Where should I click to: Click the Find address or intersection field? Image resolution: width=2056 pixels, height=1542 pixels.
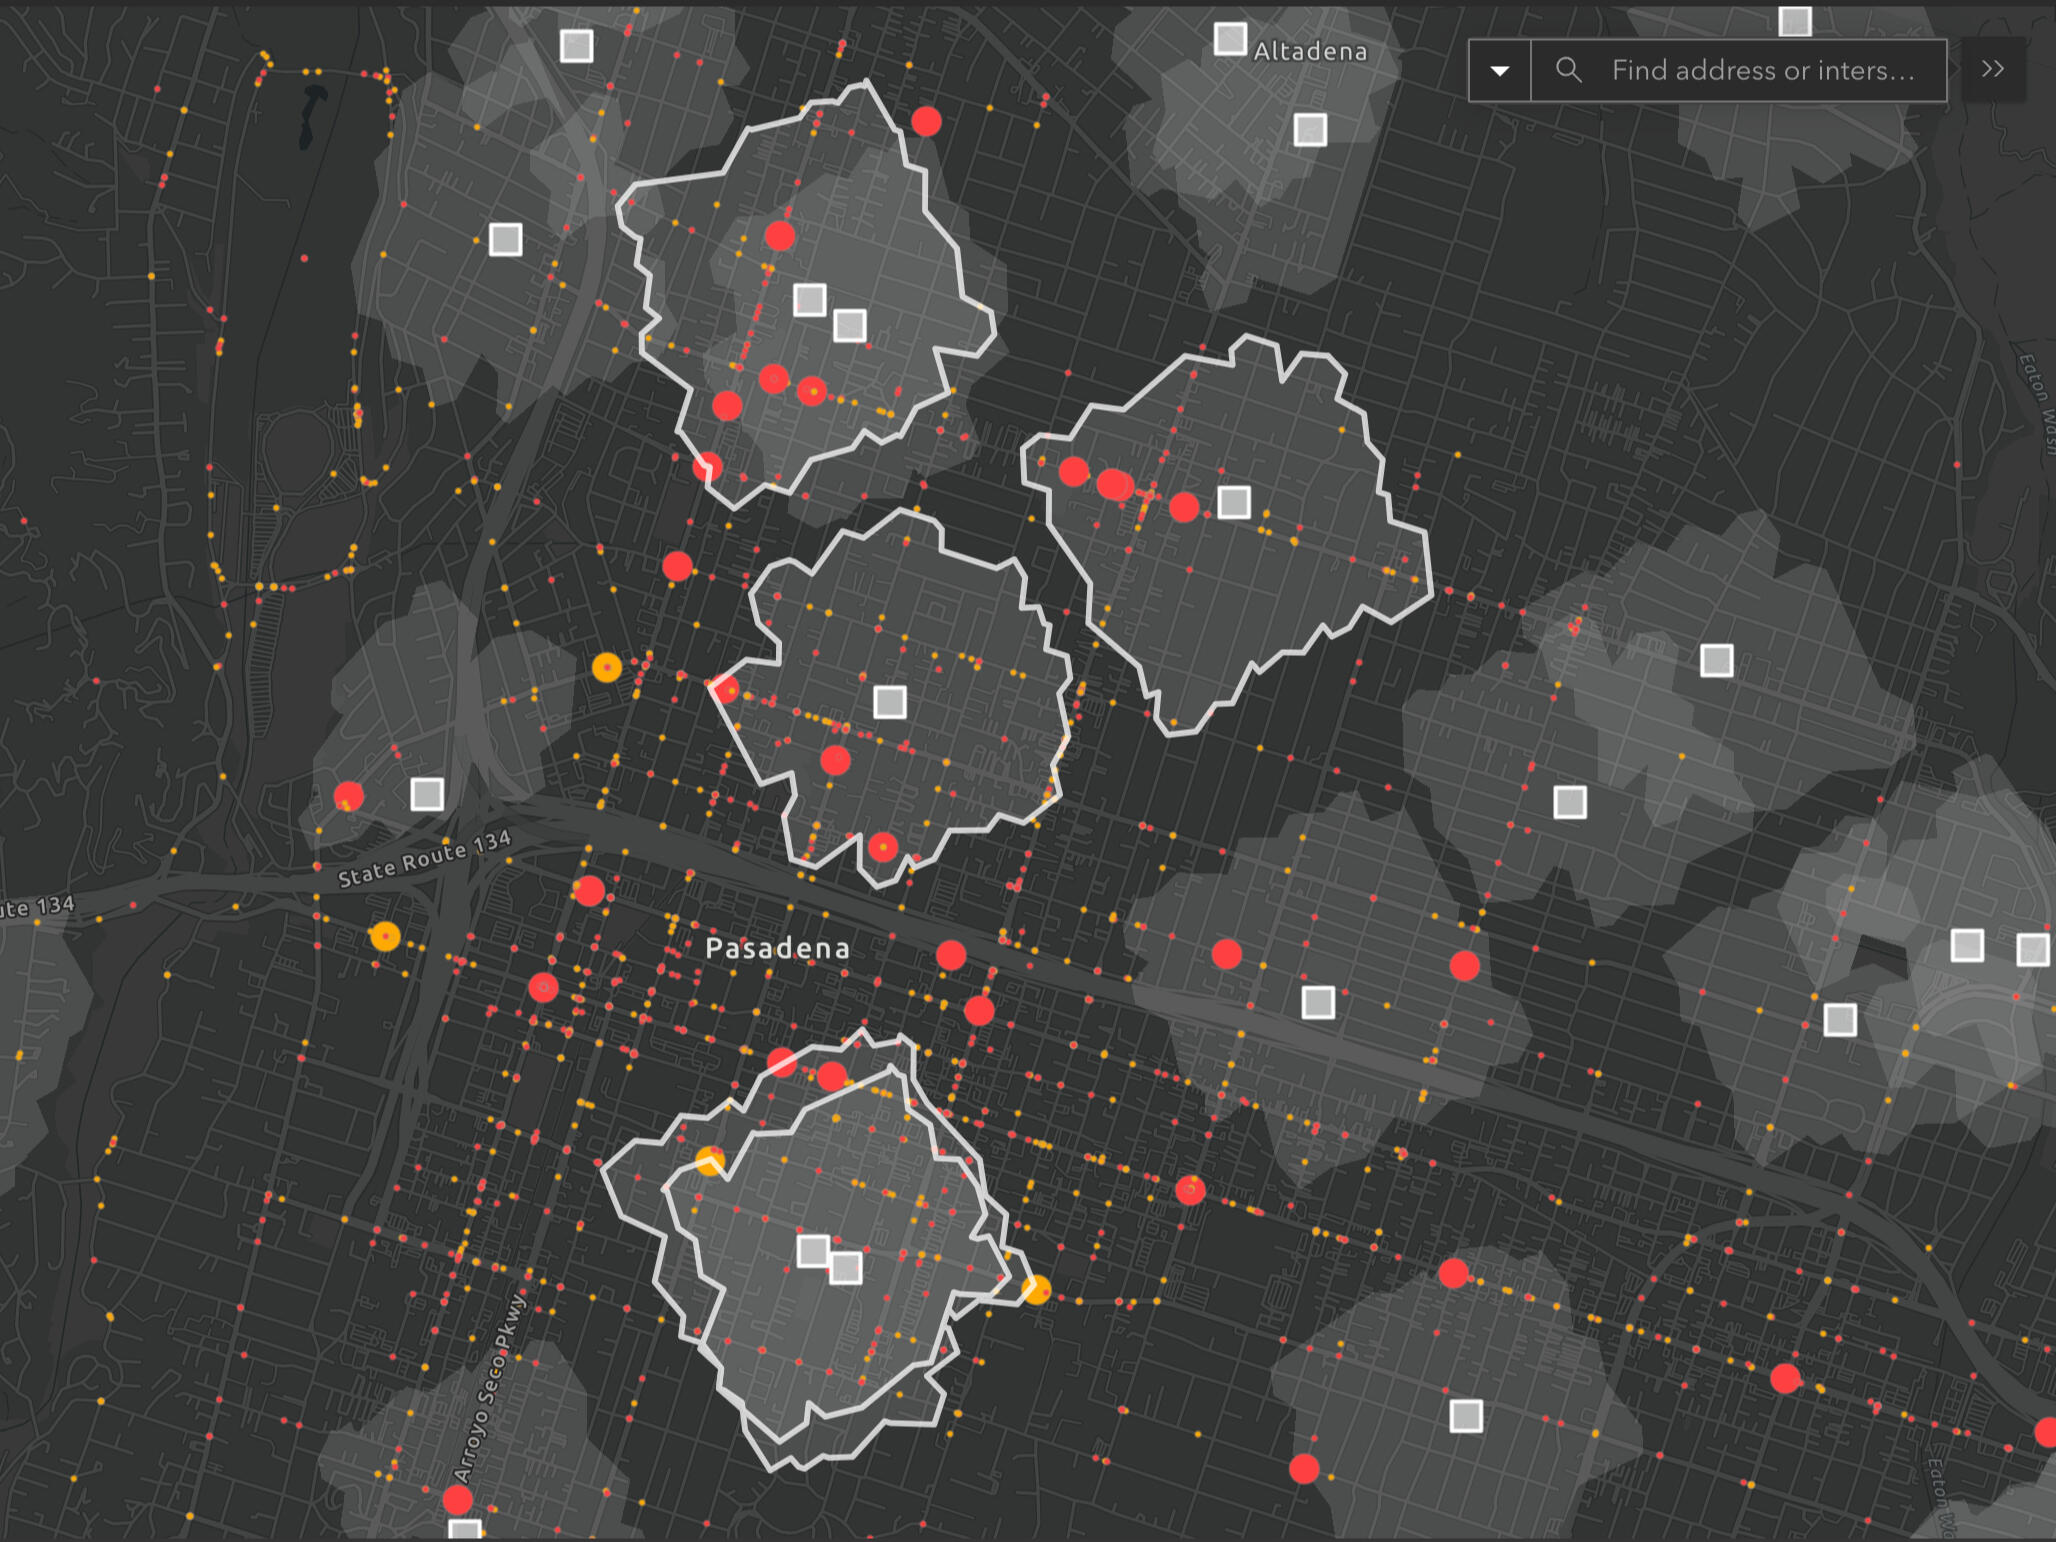tap(1762, 71)
